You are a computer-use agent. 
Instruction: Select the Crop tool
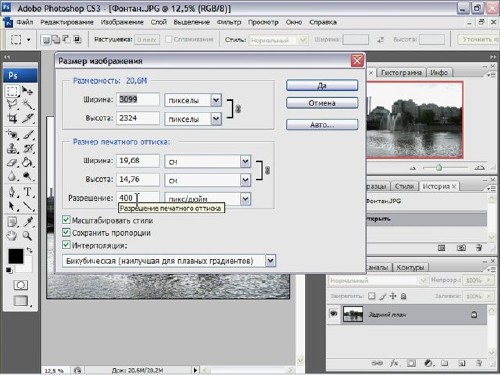[12, 118]
